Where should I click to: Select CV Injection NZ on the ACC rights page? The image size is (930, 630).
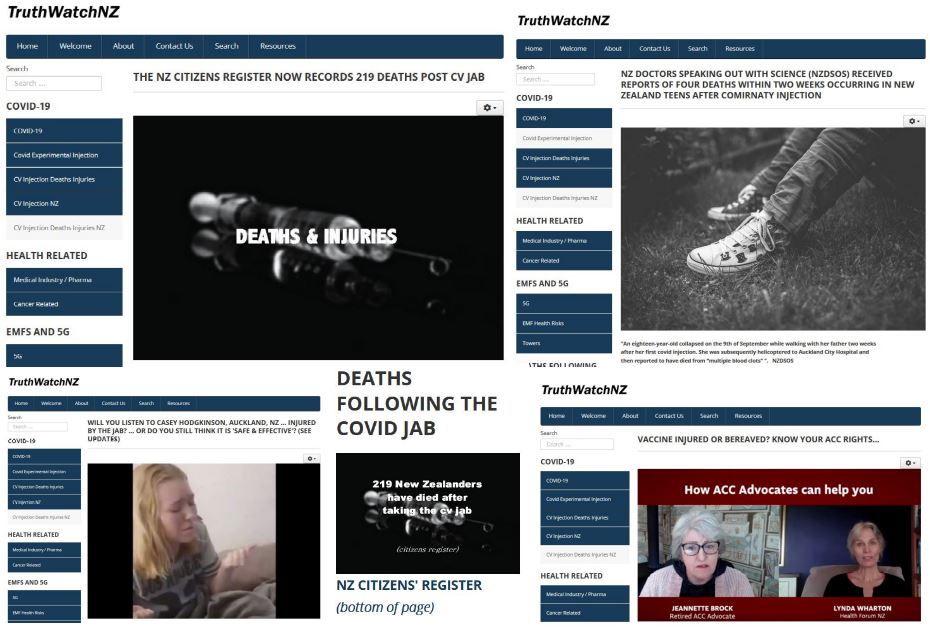tap(585, 536)
